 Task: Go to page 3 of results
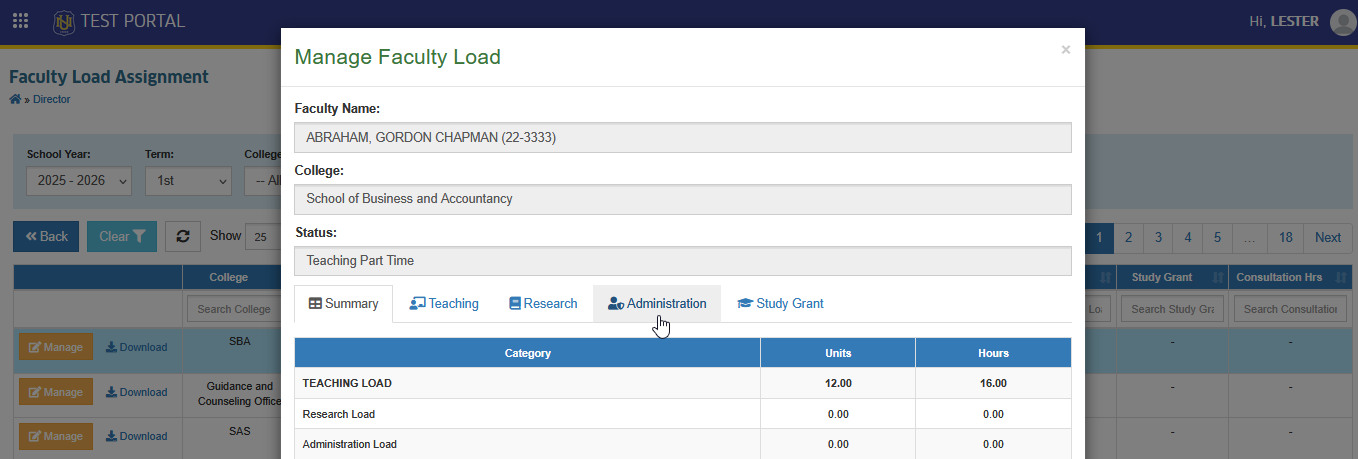[x=1158, y=237]
